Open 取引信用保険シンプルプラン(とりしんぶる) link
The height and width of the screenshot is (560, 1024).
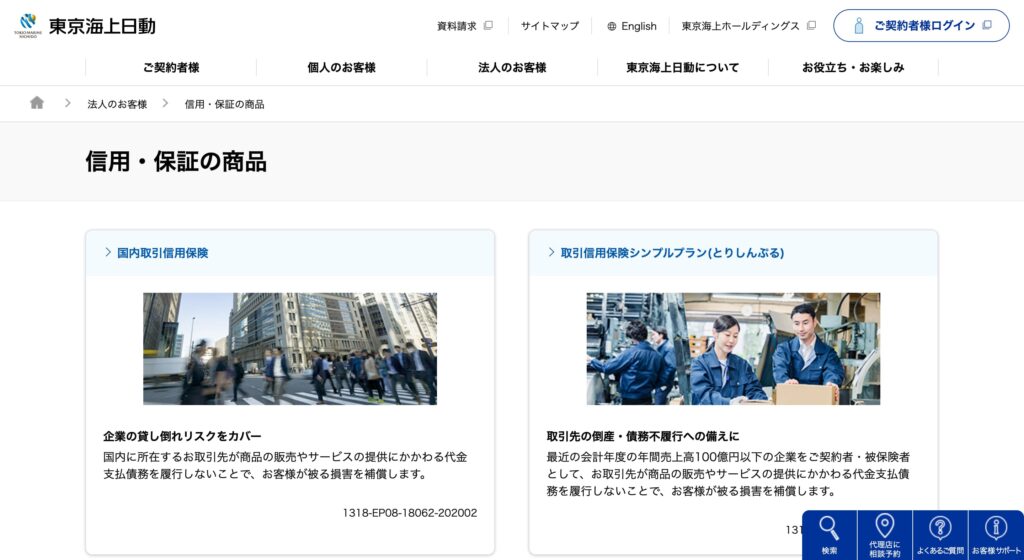(672, 253)
